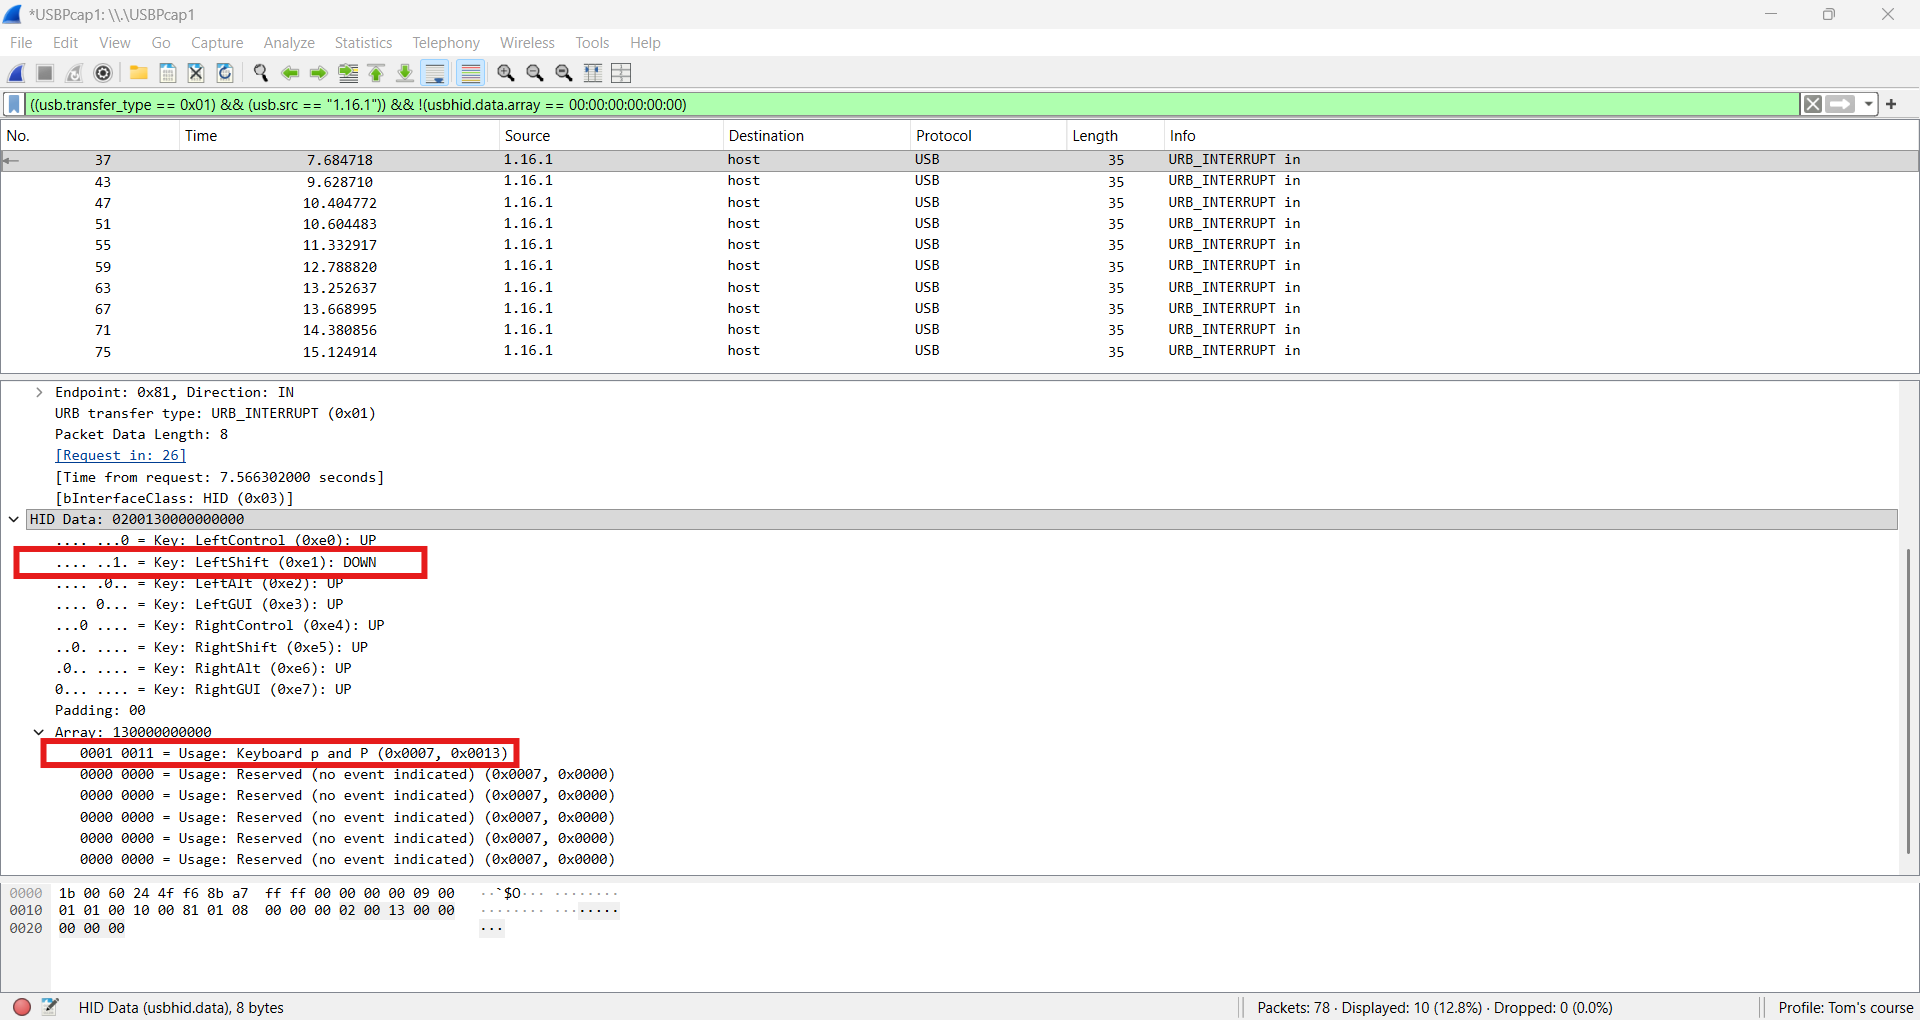Open the display filter history dropdown arrow

1868,104
